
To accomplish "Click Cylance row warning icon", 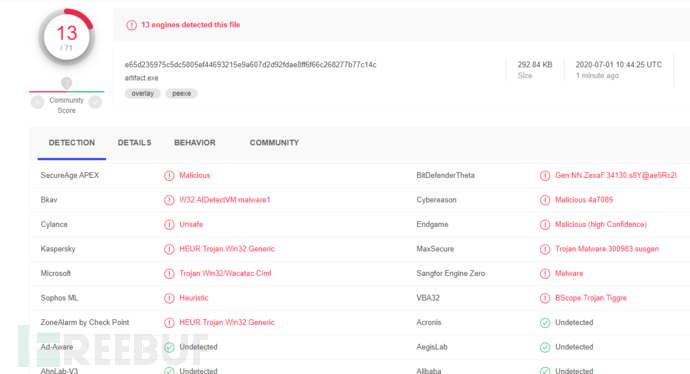I will tap(169, 225).
